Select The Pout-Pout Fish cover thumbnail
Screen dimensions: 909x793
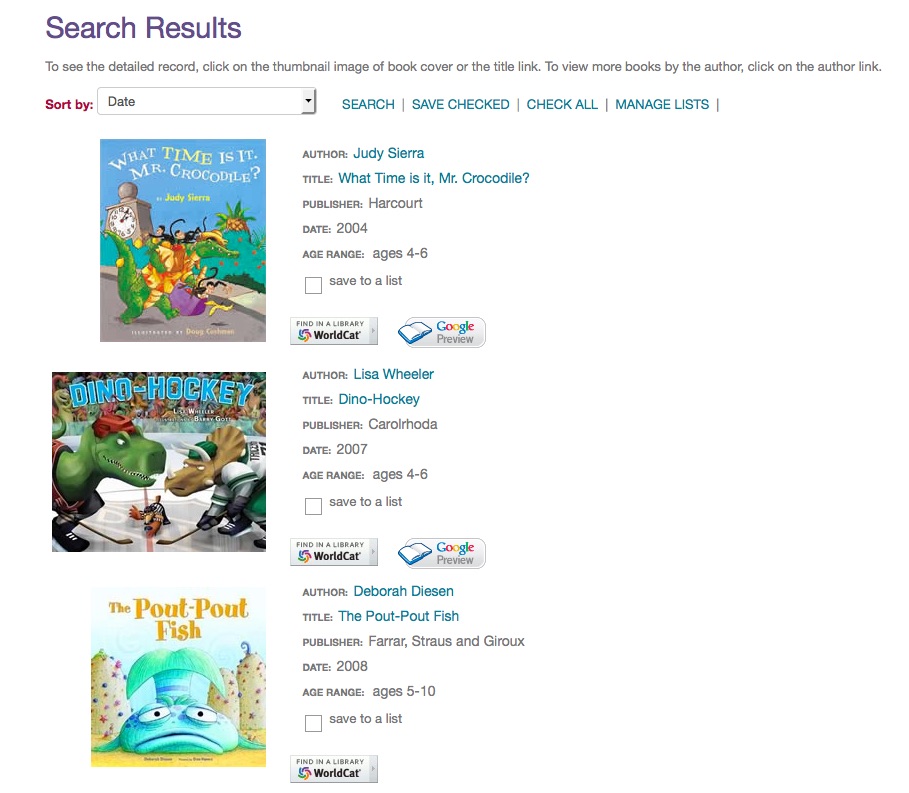click(x=178, y=677)
